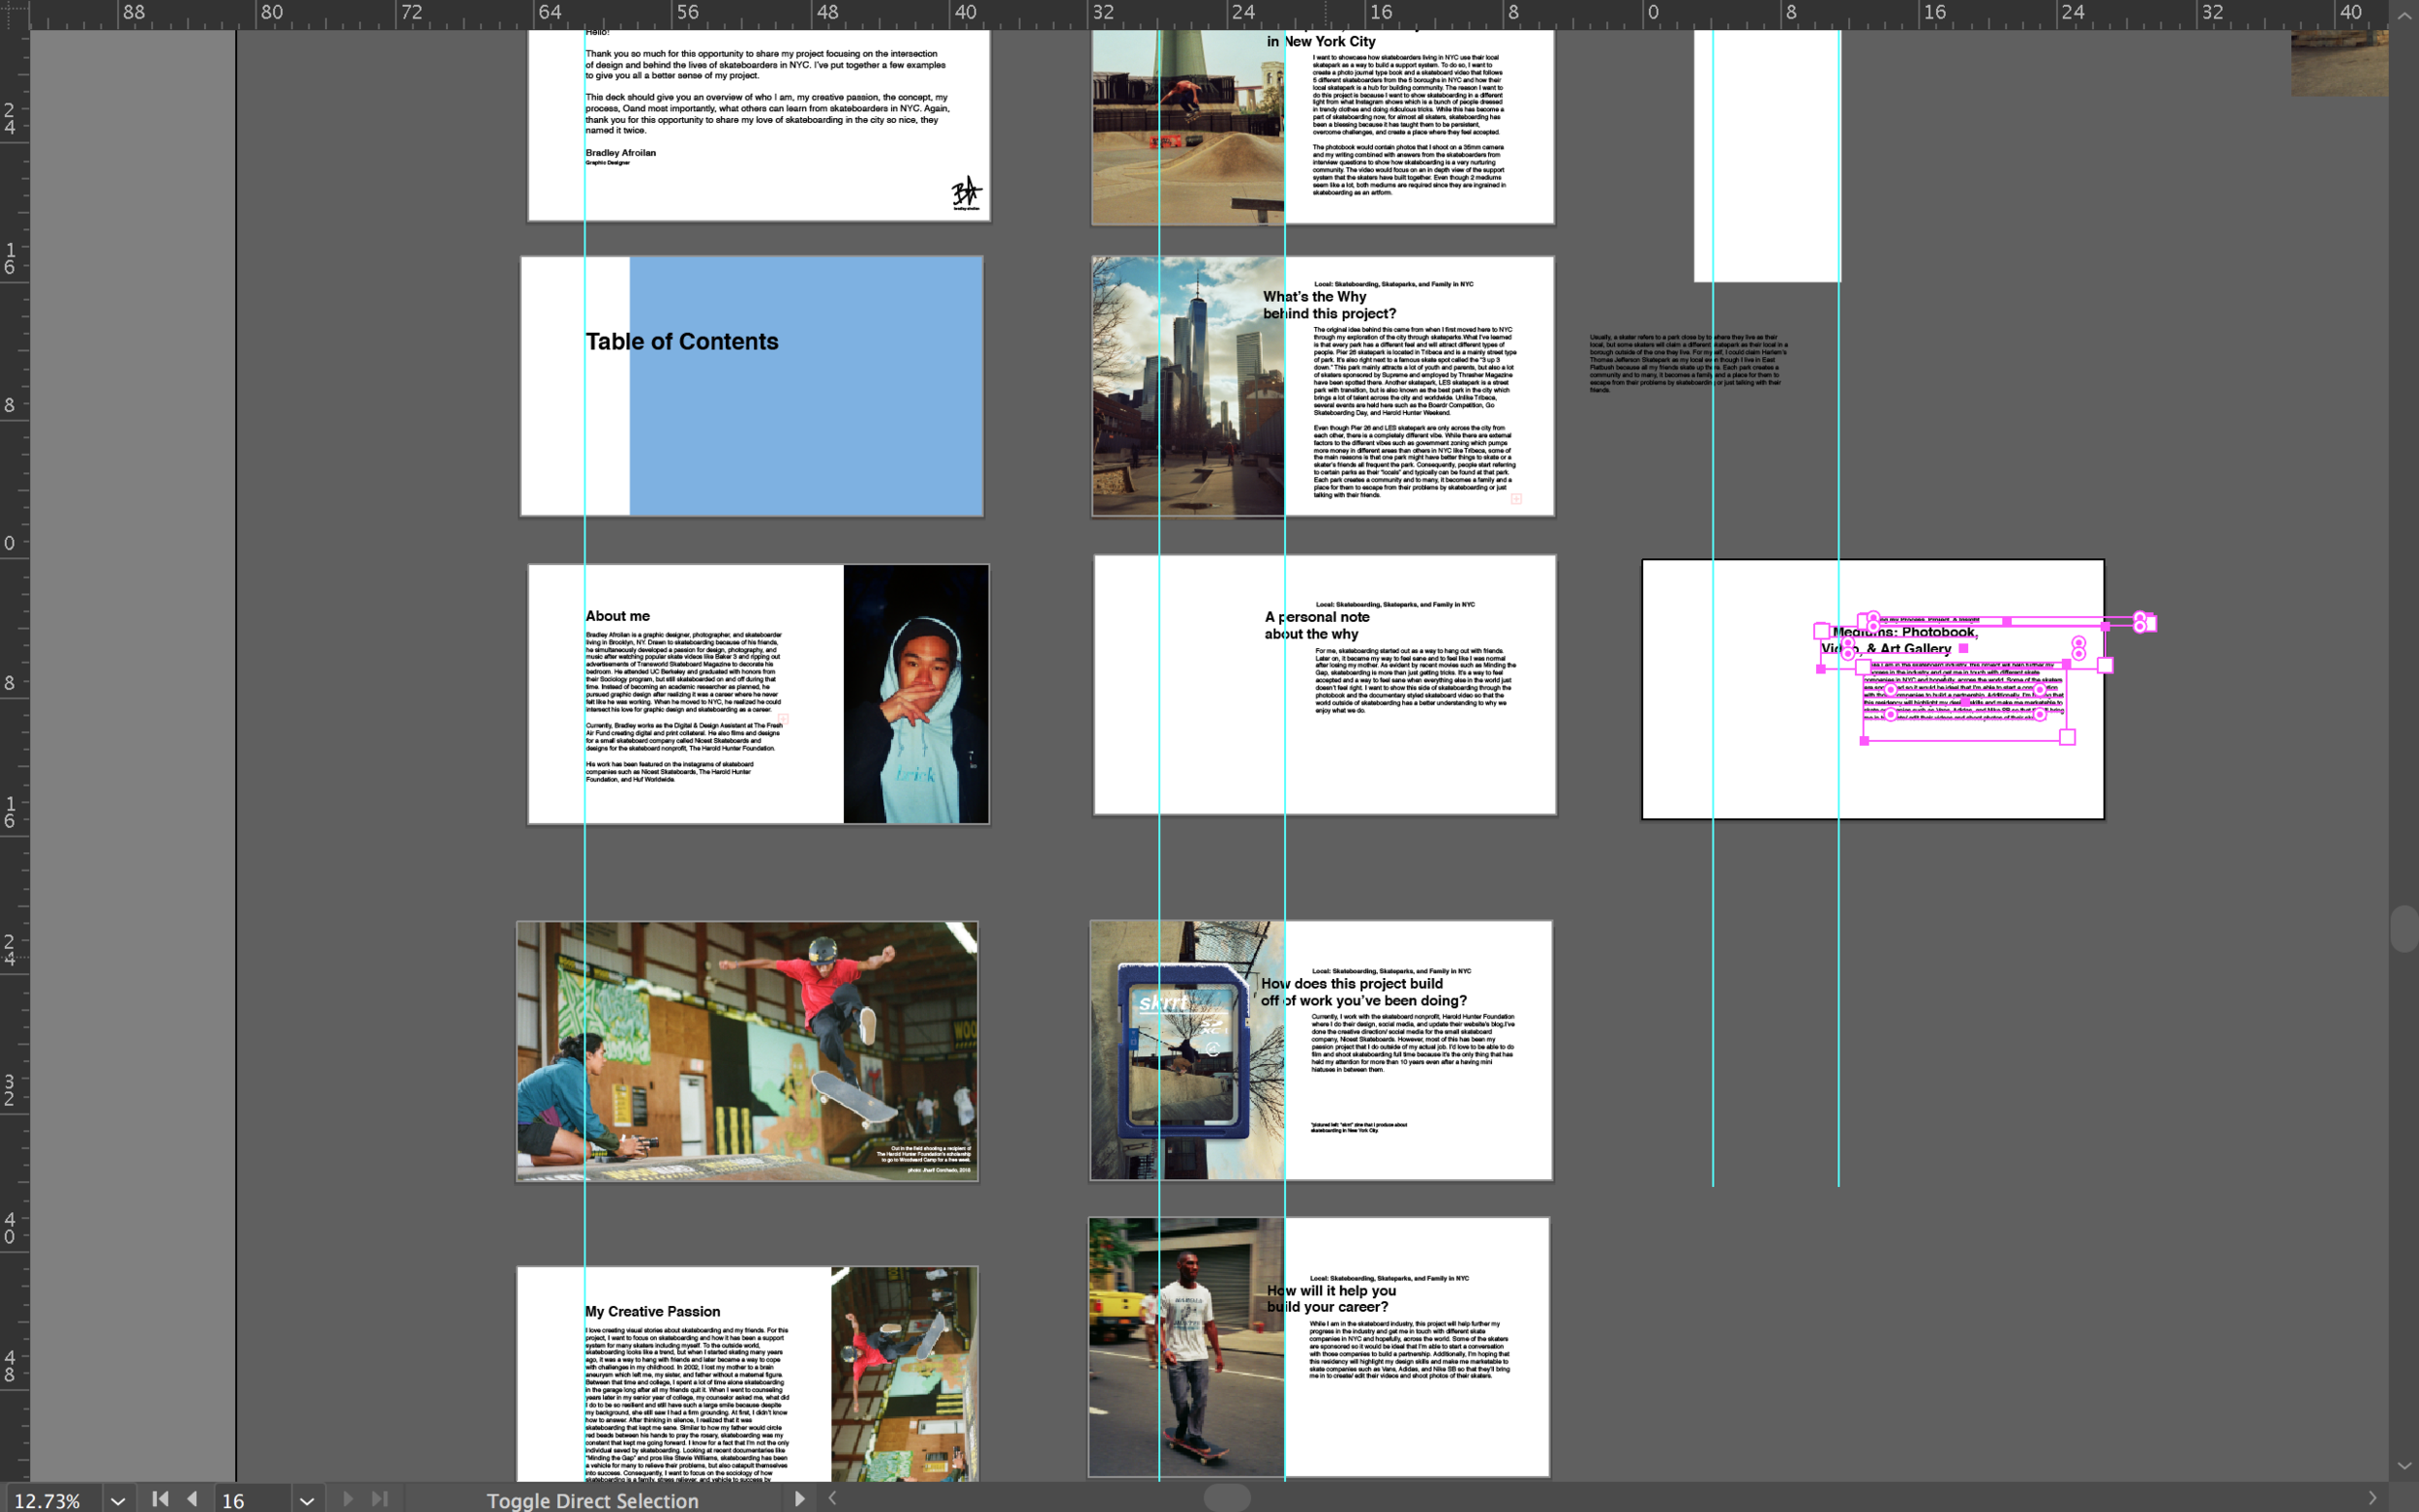Select the My Creative Passion heading
Image resolution: width=2419 pixels, height=1512 pixels.
[653, 1311]
